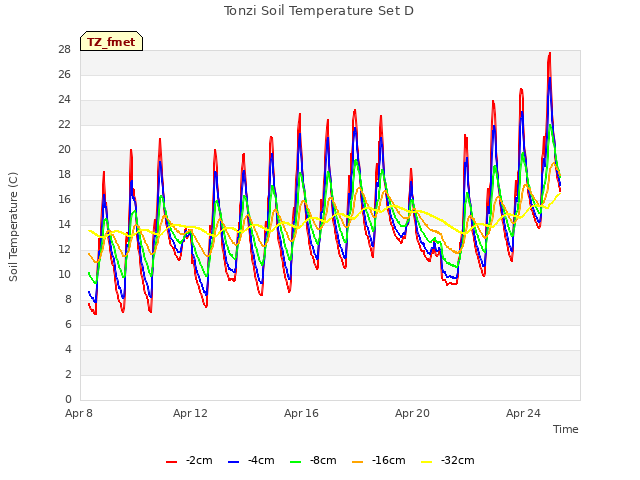640x480 pixels.
Task: Click the -32cm yellow legend swatch
Action: tap(427, 462)
